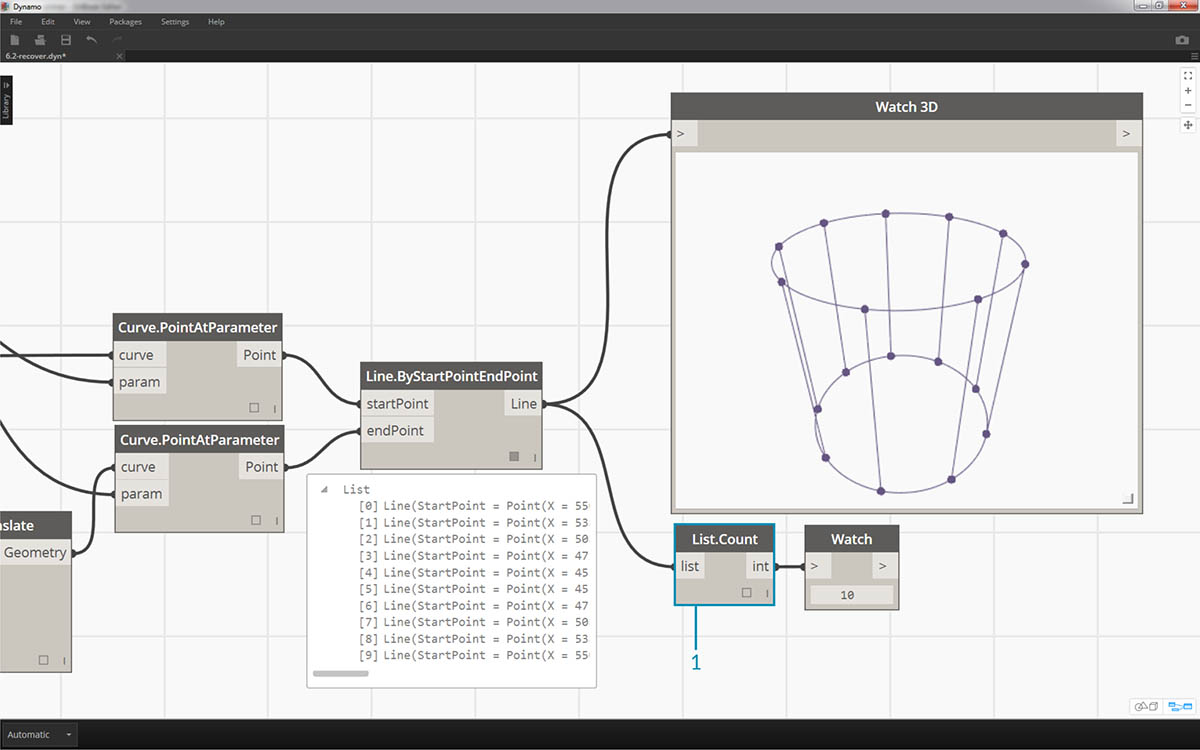The height and width of the screenshot is (750, 1200).
Task: Click the Zoom to Fit icon
Action: [1188, 76]
